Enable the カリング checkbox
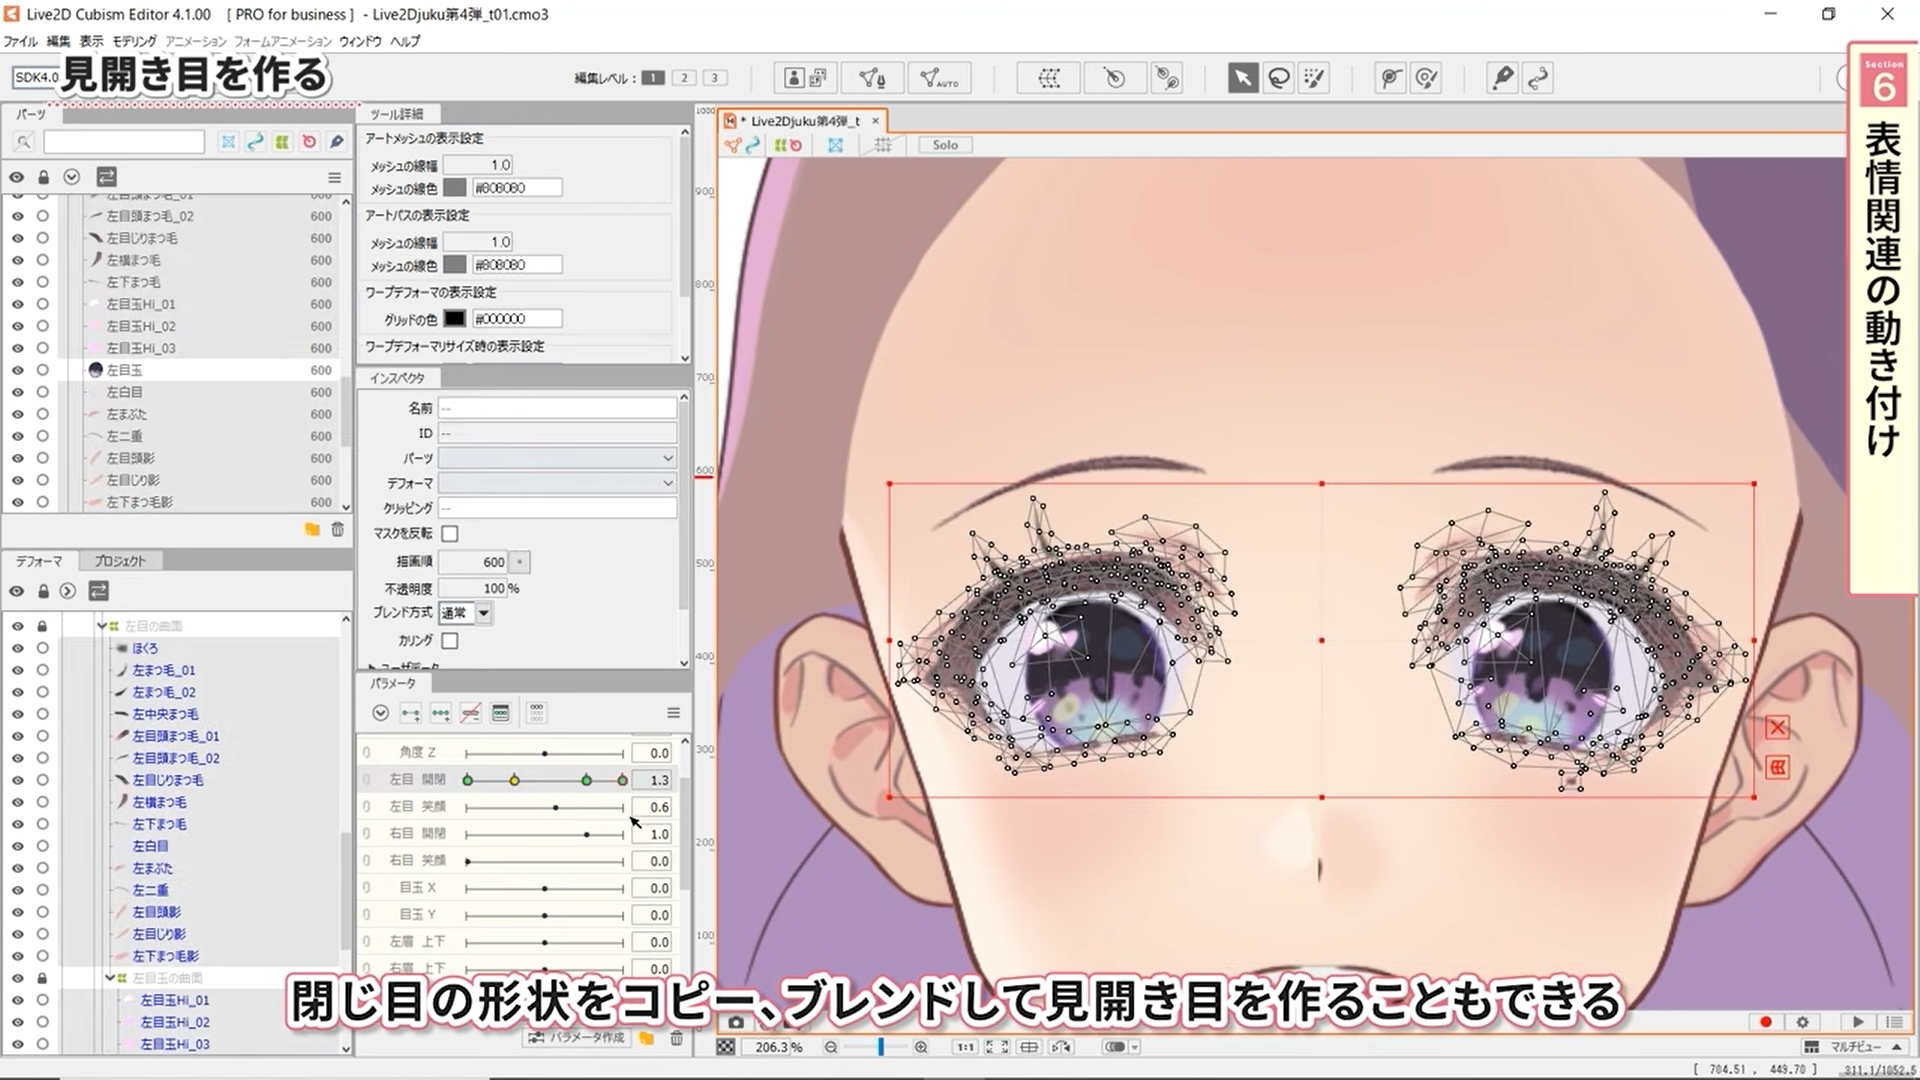Image resolution: width=1920 pixels, height=1080 pixels. [450, 641]
